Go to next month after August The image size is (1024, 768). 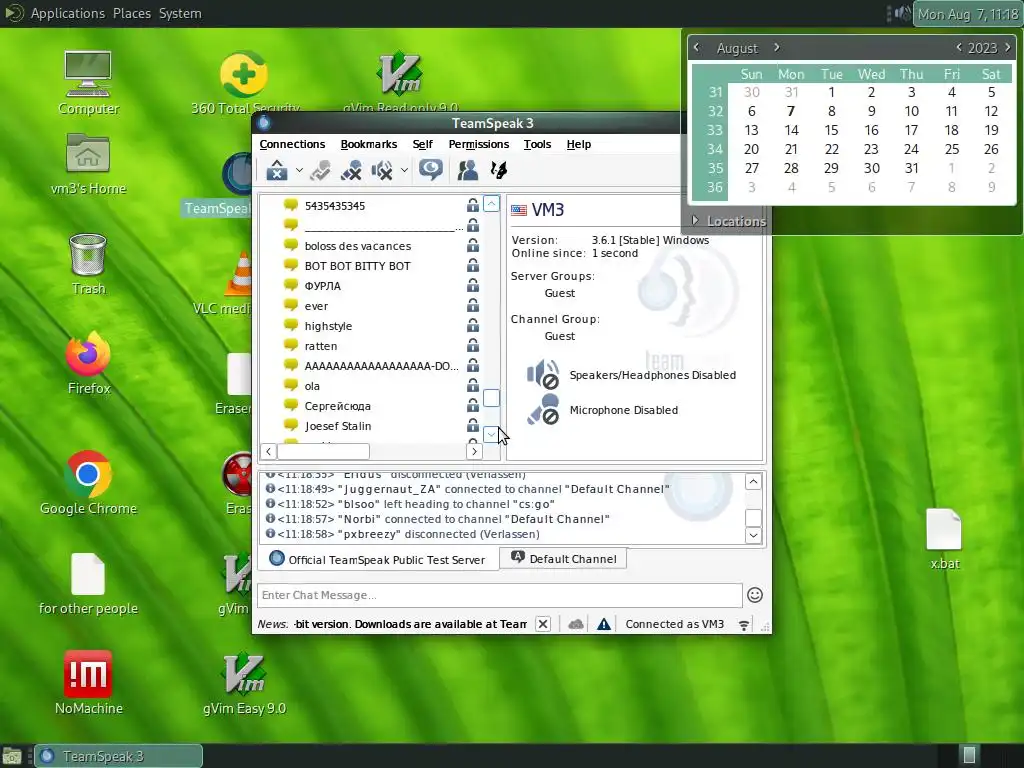point(776,48)
